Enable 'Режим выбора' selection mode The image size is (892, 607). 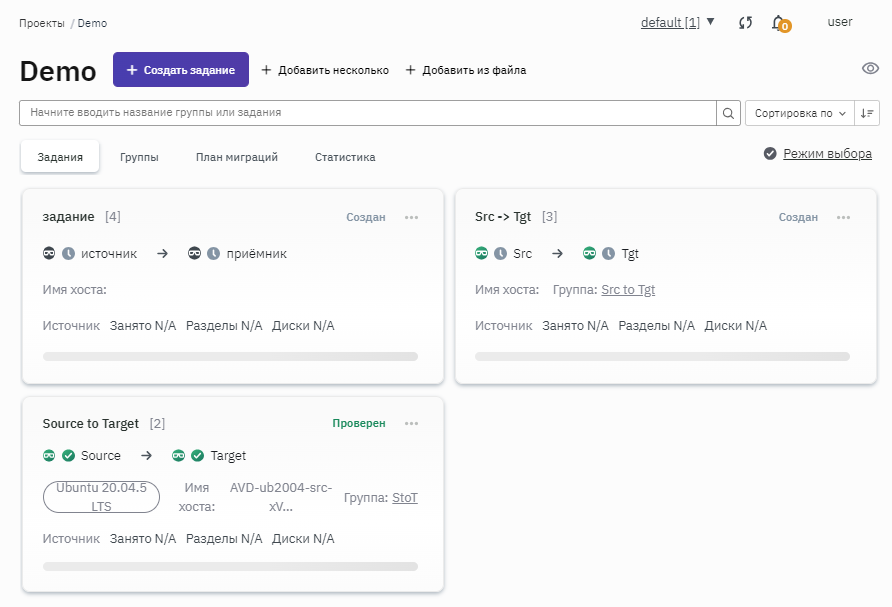tap(826, 154)
